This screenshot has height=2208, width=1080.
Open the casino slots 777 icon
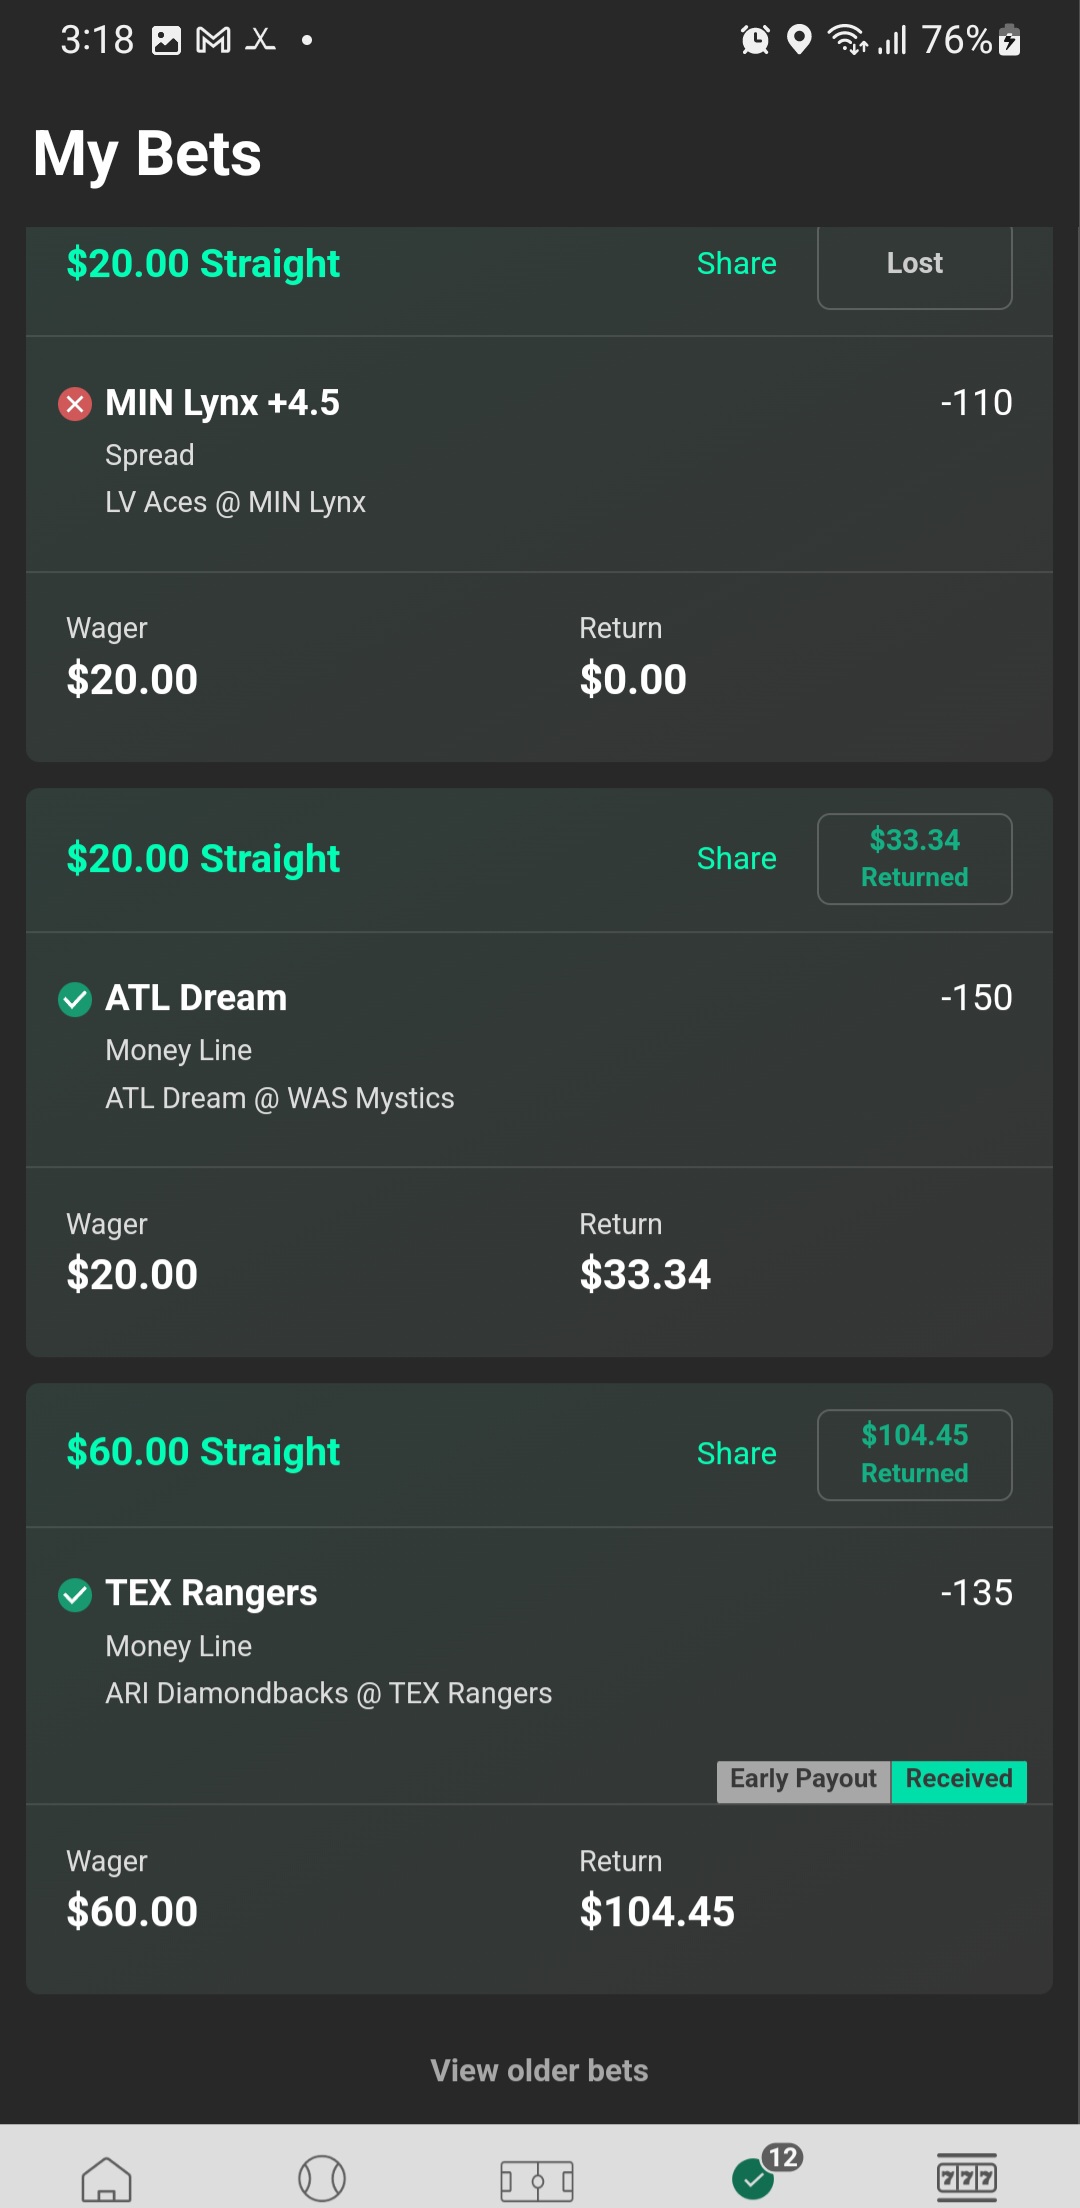point(966,2177)
